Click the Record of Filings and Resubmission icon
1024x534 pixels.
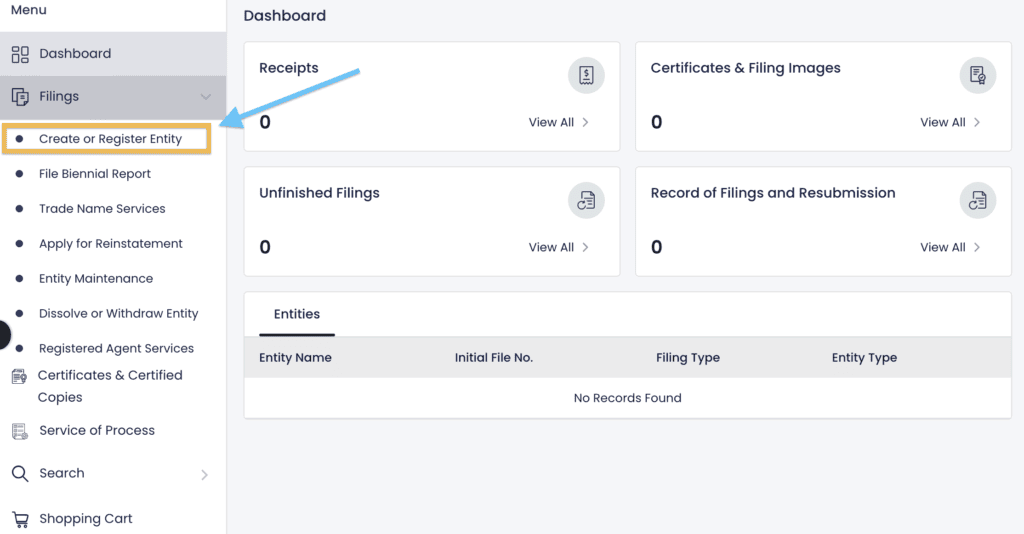pyautogui.click(x=977, y=200)
